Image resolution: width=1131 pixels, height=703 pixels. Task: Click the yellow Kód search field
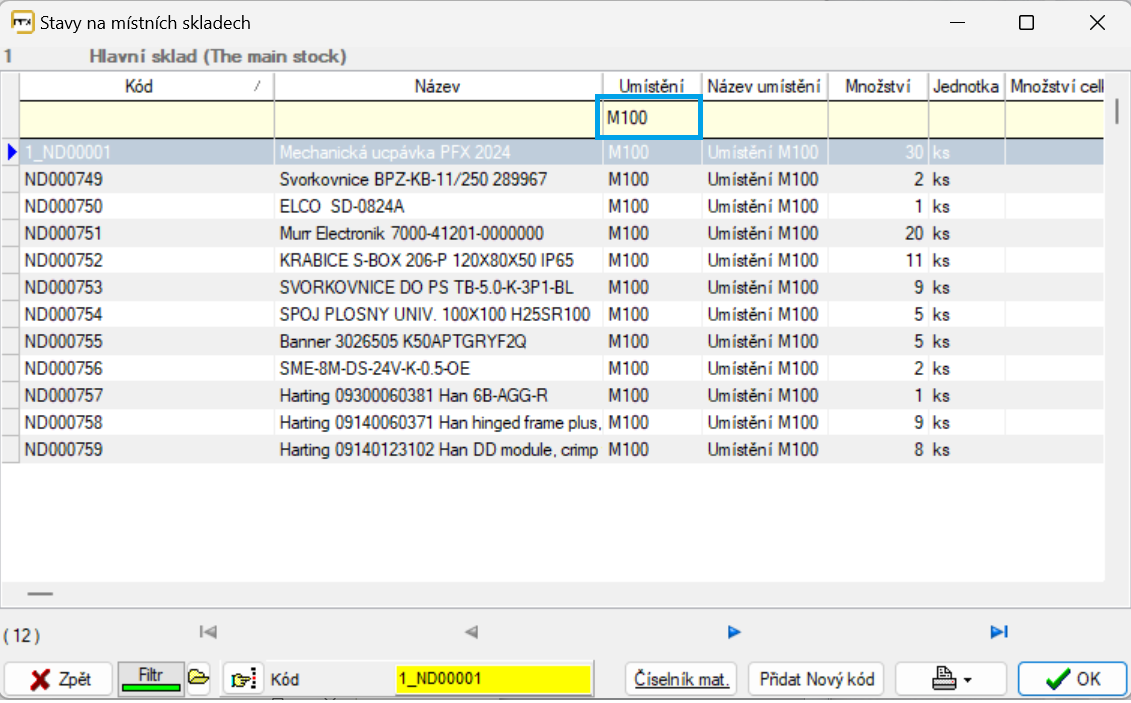[493, 679]
